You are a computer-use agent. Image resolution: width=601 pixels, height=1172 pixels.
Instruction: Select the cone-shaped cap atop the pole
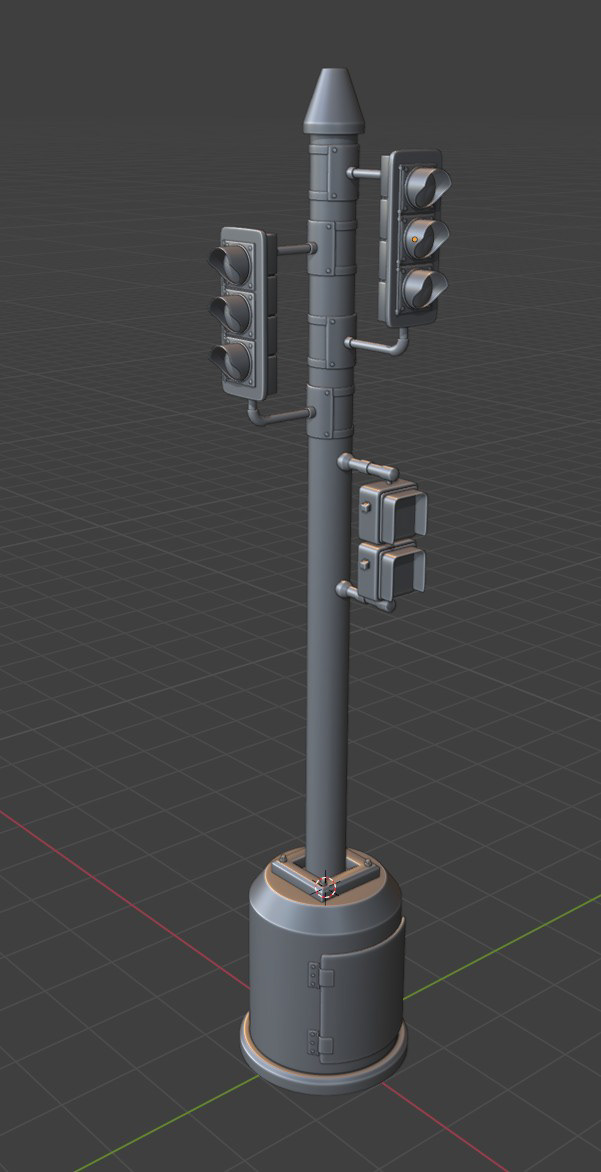point(333,102)
